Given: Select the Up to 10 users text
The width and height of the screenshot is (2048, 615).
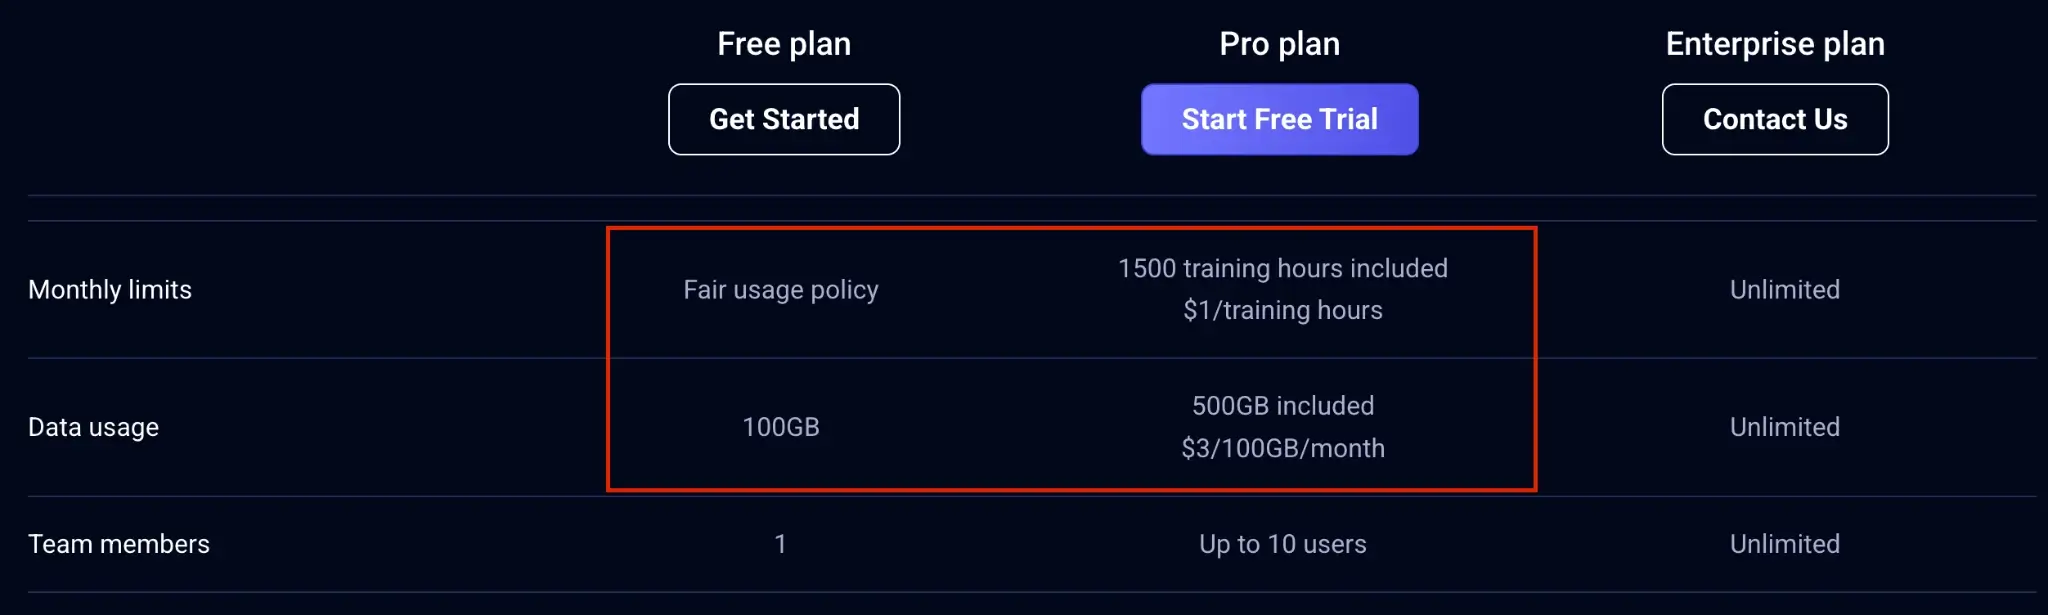Looking at the screenshot, I should (x=1282, y=544).
